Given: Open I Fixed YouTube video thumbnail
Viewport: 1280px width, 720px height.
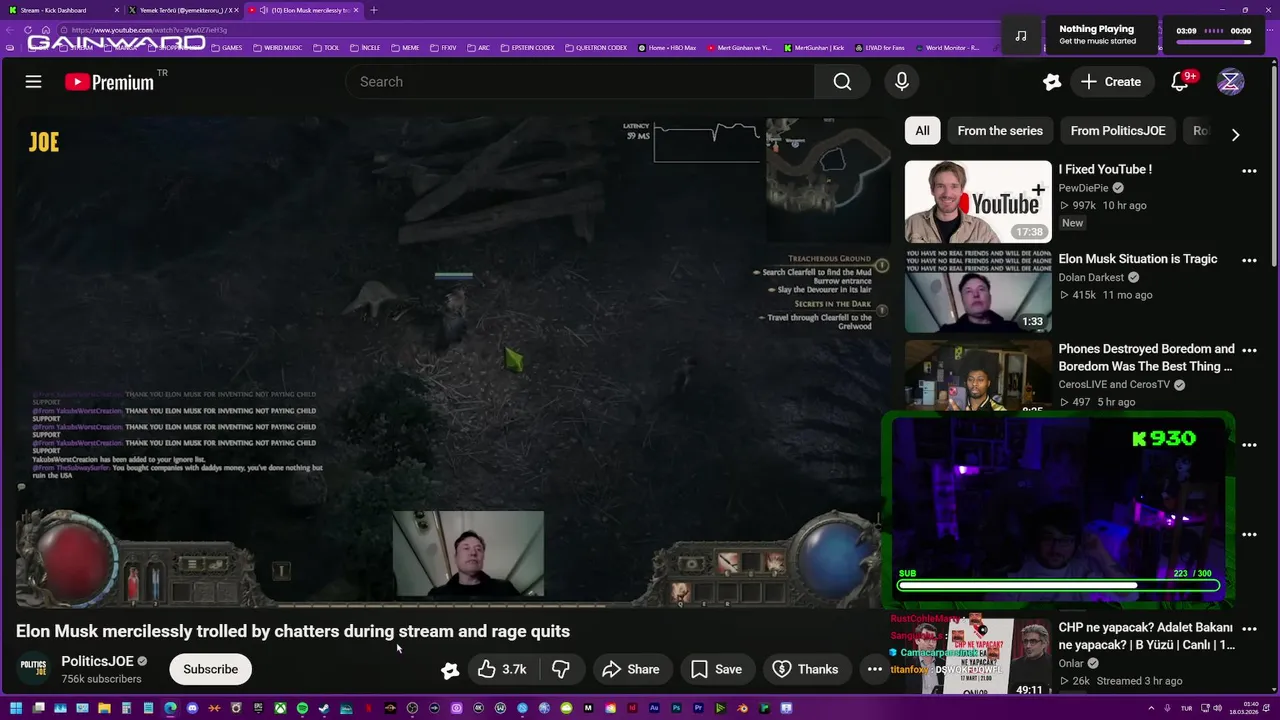Looking at the screenshot, I should (x=978, y=202).
